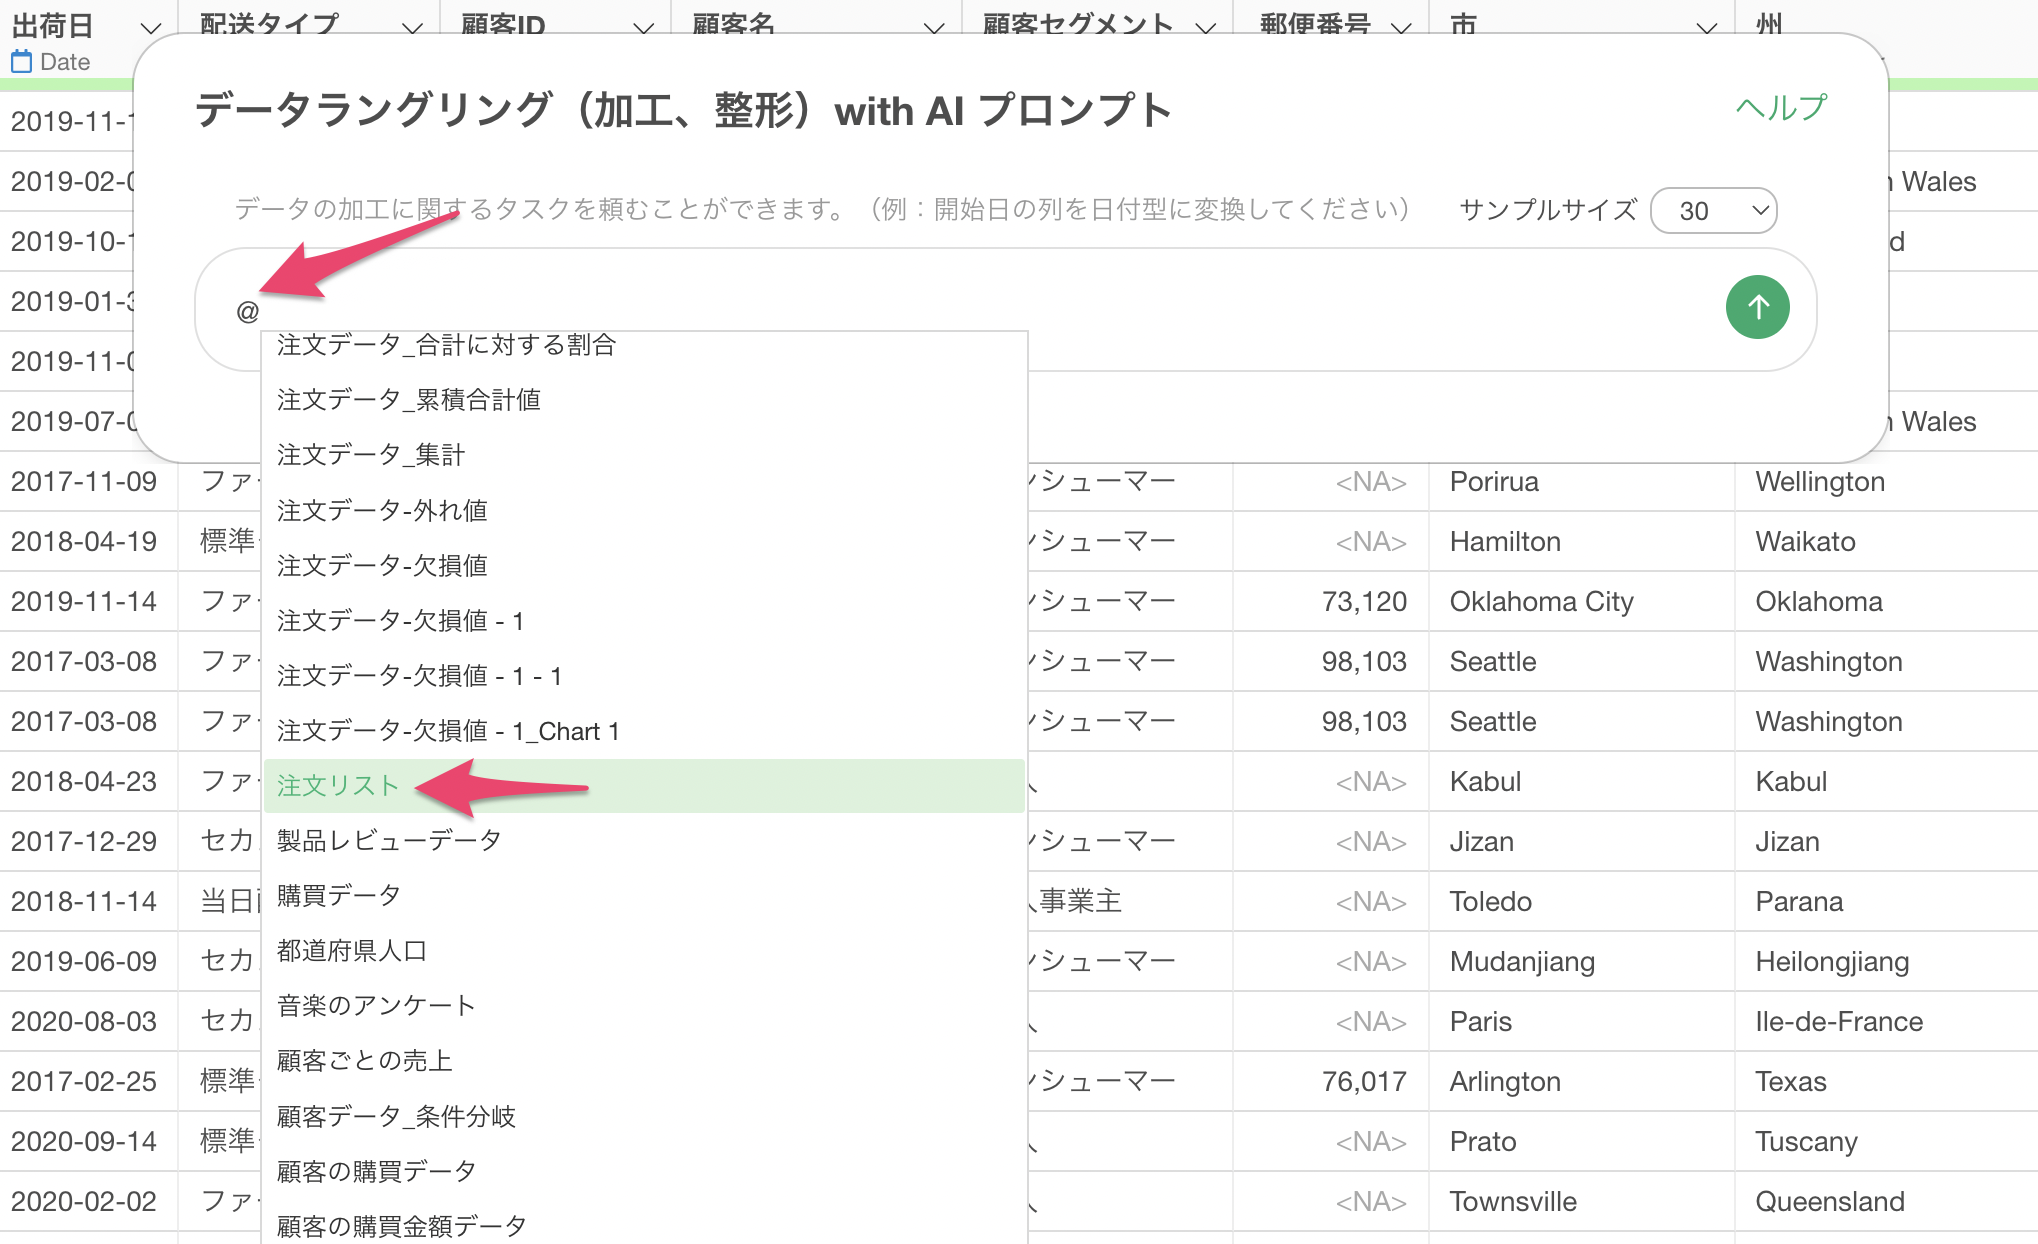The width and height of the screenshot is (2038, 1244).
Task: Select 注文データ_累積合計値 entry
Action: [409, 400]
